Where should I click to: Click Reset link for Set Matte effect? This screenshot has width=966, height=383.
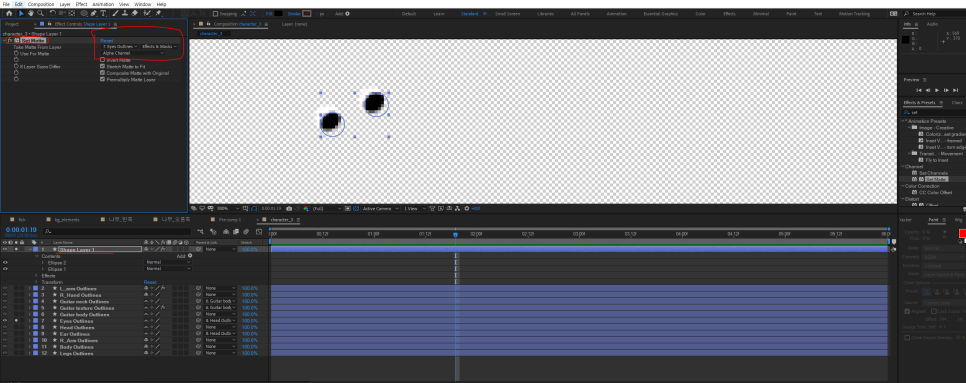[x=107, y=40]
